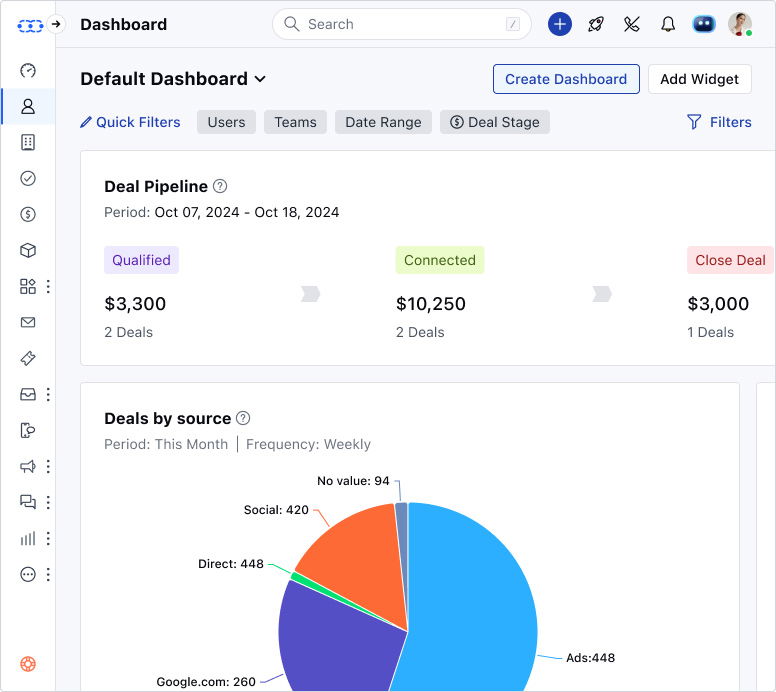The height and width of the screenshot is (692, 776).
Task: Select the Users quick filter
Action: coord(226,122)
